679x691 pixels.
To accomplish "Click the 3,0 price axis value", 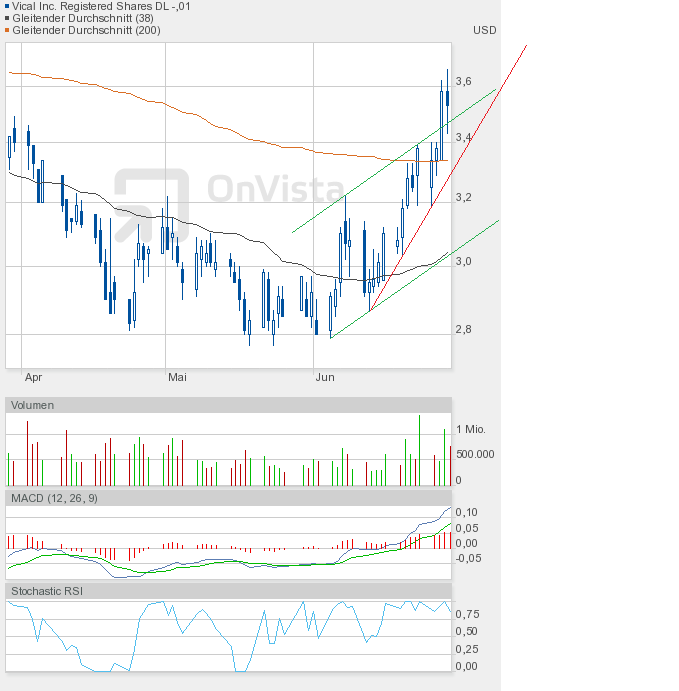I will point(464,261).
